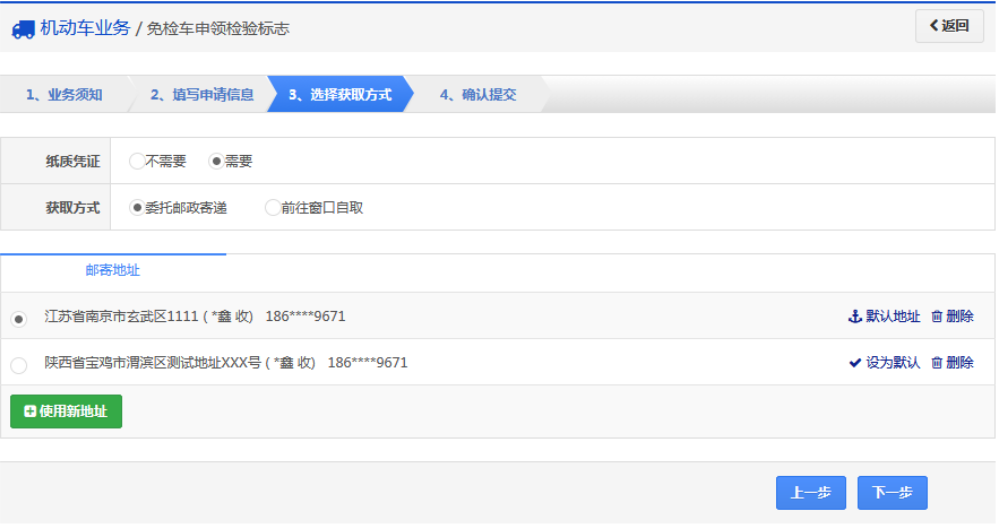Select Jiangsu Nanjing address radio button

[x=18, y=319]
